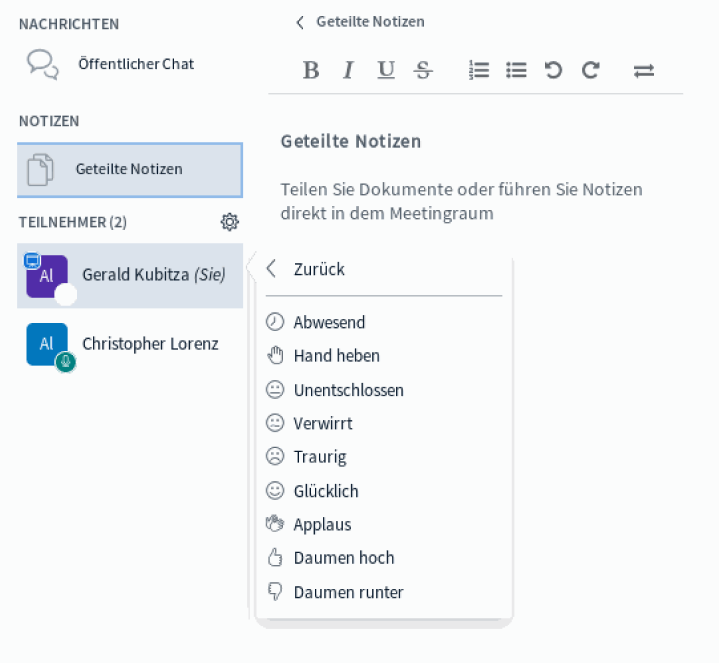The image size is (719, 663).
Task: Toggle bold formatting in shared notes
Action: coord(311,70)
